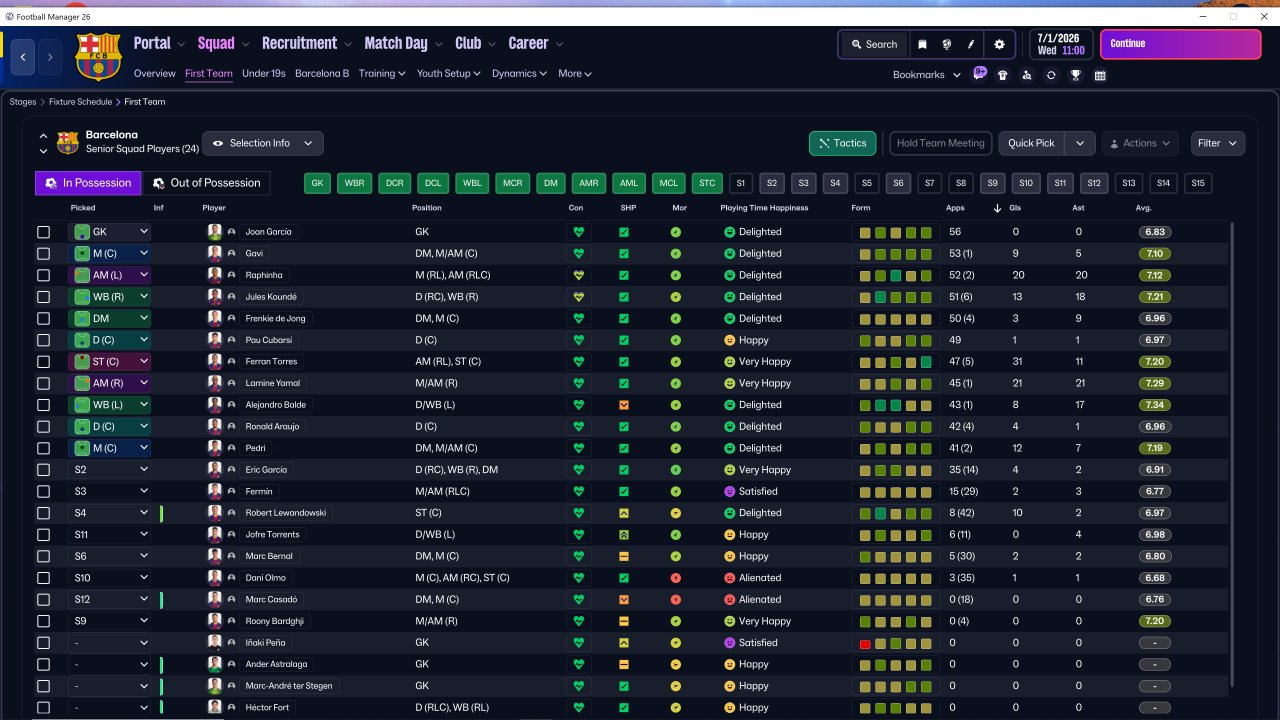Open the Match Day menu
Image resolution: width=1280 pixels, height=720 pixels.
coord(404,43)
